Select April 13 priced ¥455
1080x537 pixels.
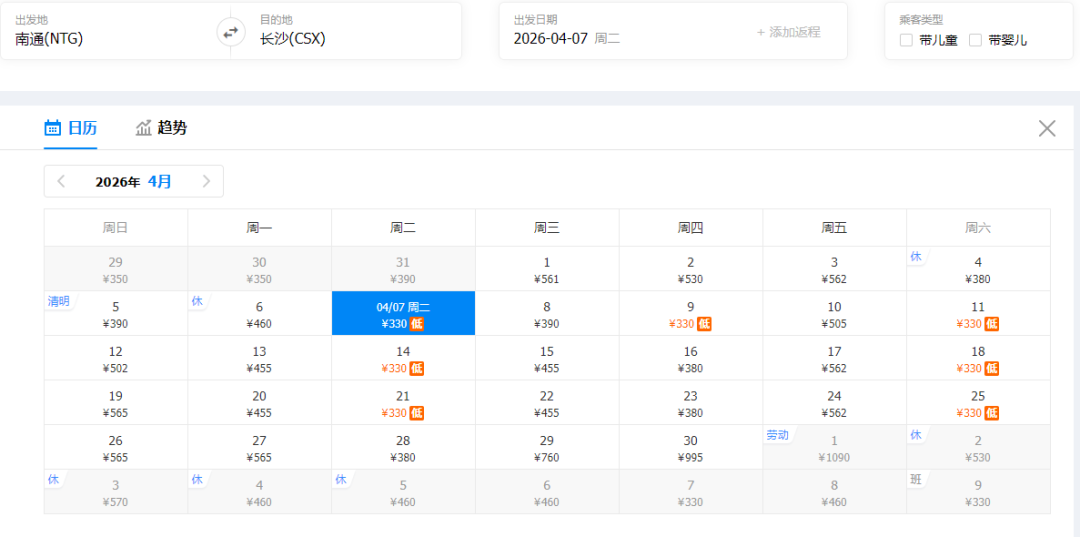pyautogui.click(x=260, y=358)
